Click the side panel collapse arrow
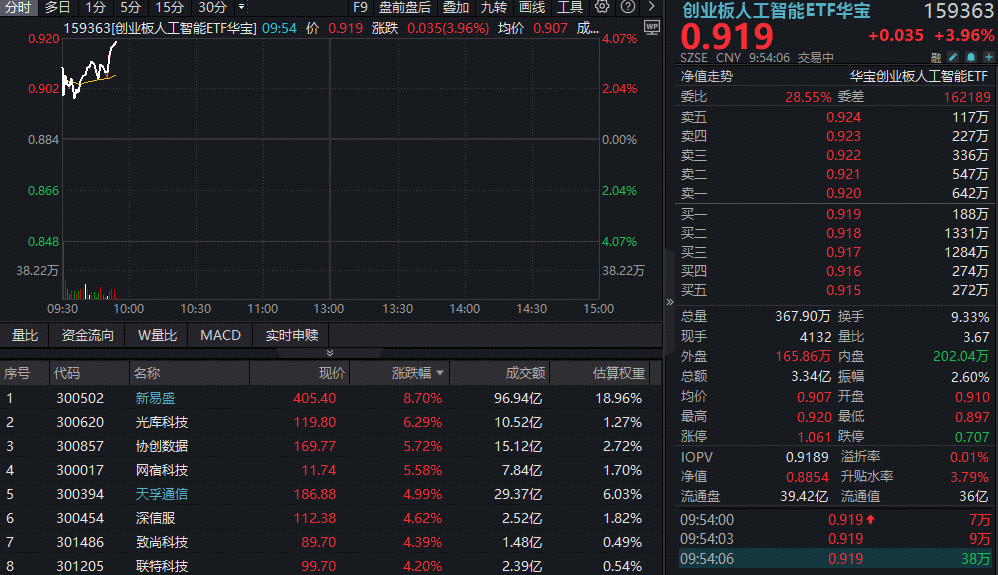The width and height of the screenshot is (998, 575). (669, 301)
